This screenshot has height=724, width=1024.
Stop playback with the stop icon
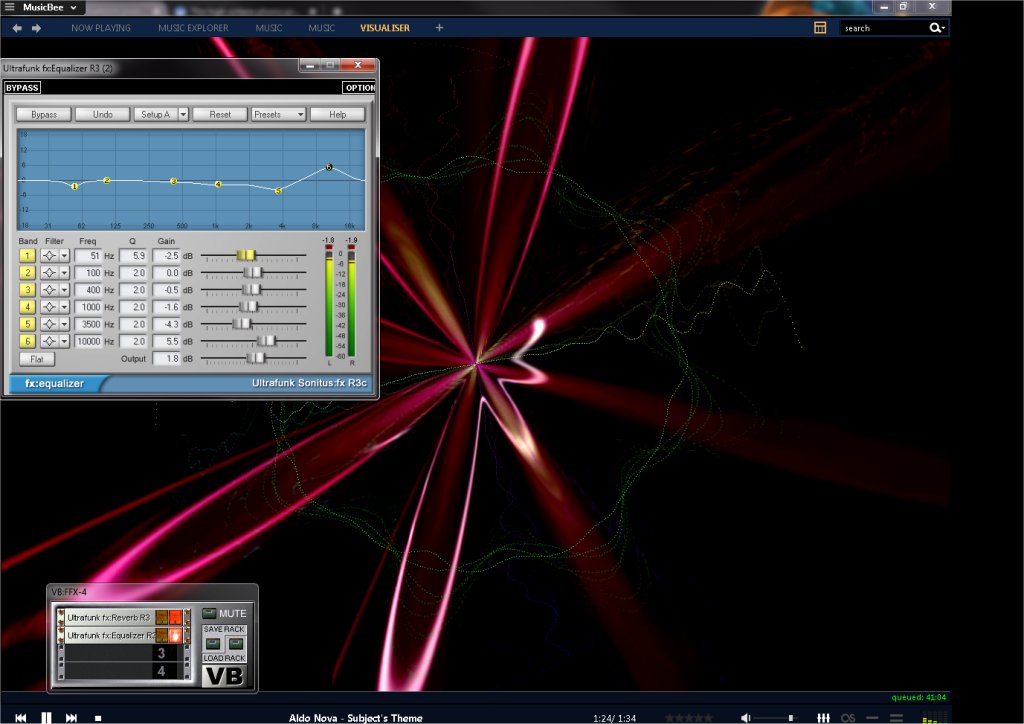tap(98, 718)
